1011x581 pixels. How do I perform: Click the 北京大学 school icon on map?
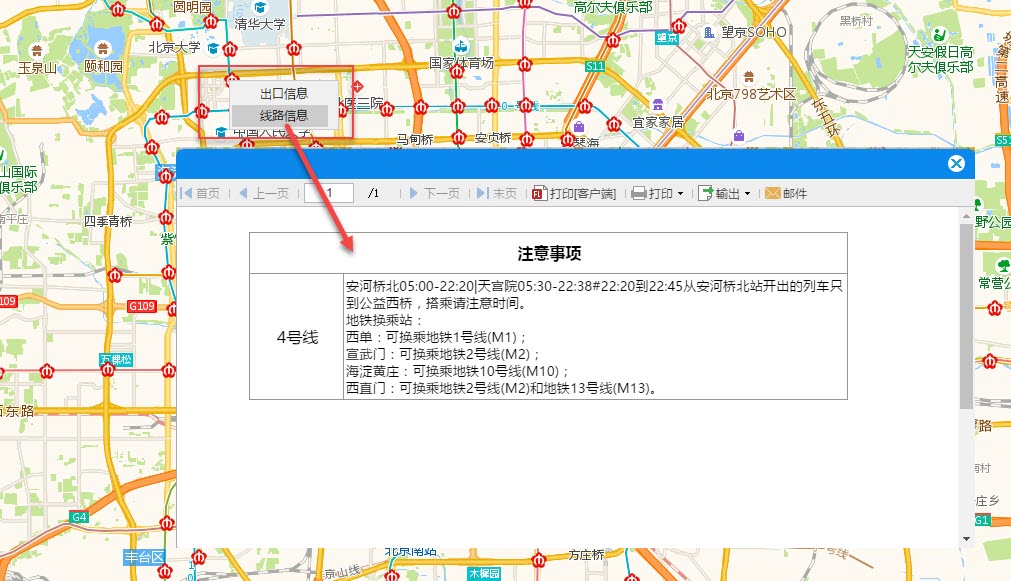pos(213,48)
